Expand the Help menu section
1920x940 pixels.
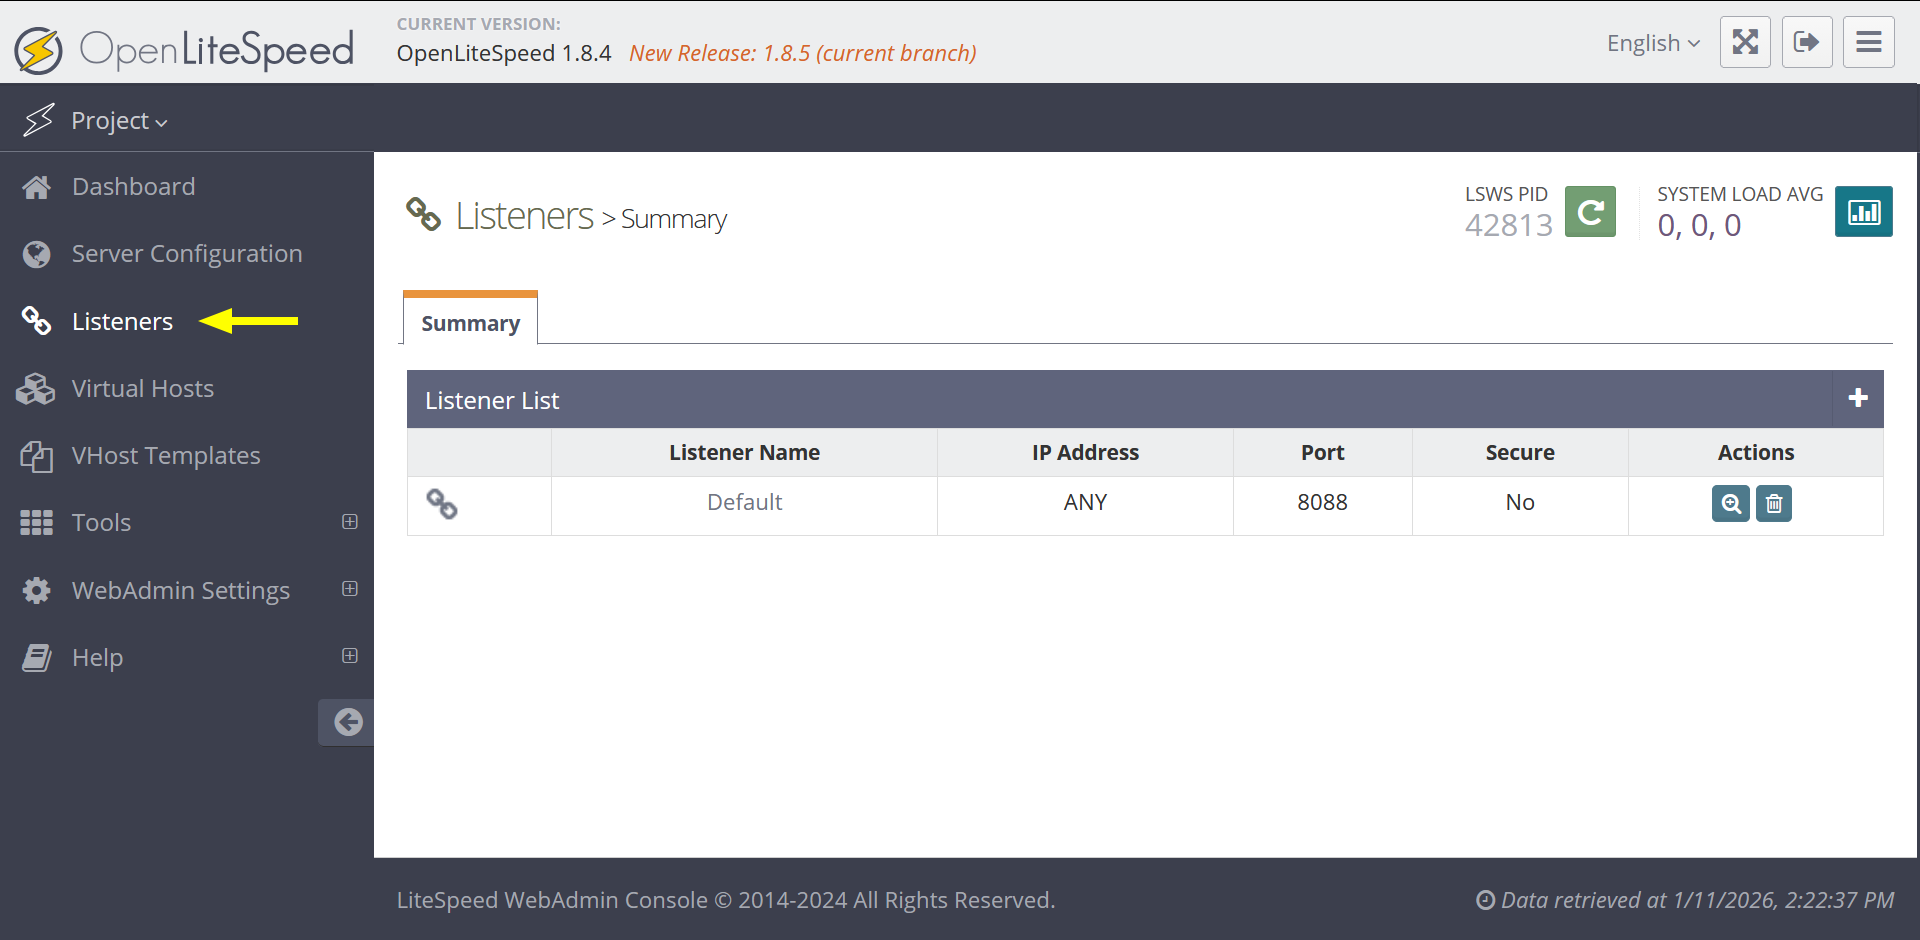click(x=350, y=656)
